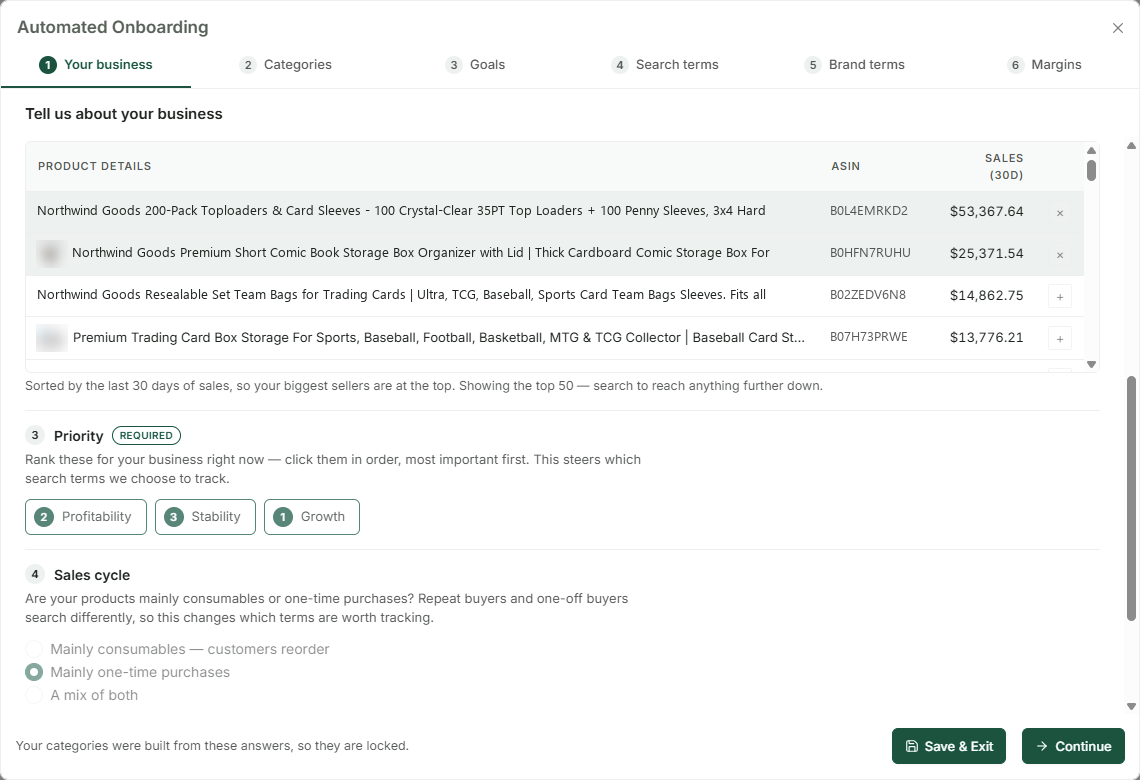This screenshot has width=1140, height=780.
Task: Click the Northwind Goods 200-Pack Toploaders title
Action: pos(401,211)
